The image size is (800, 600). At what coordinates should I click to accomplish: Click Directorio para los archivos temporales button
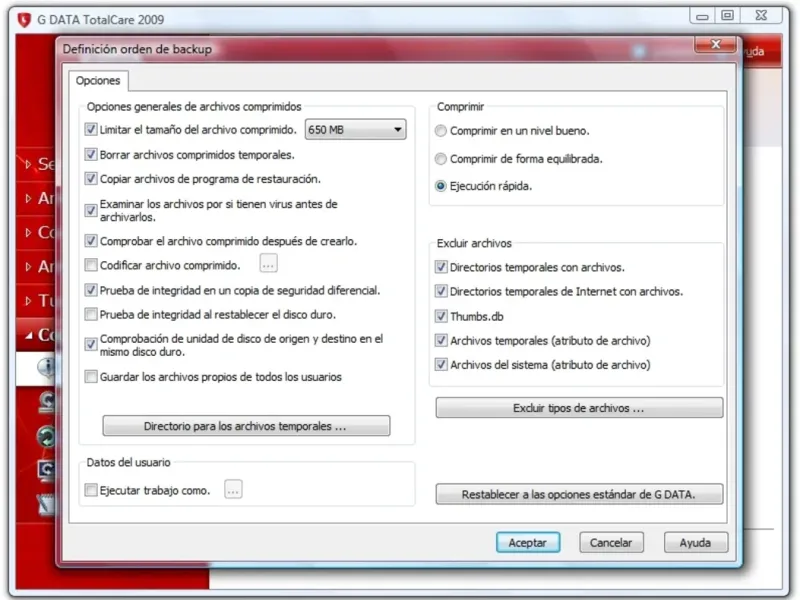pos(246,426)
